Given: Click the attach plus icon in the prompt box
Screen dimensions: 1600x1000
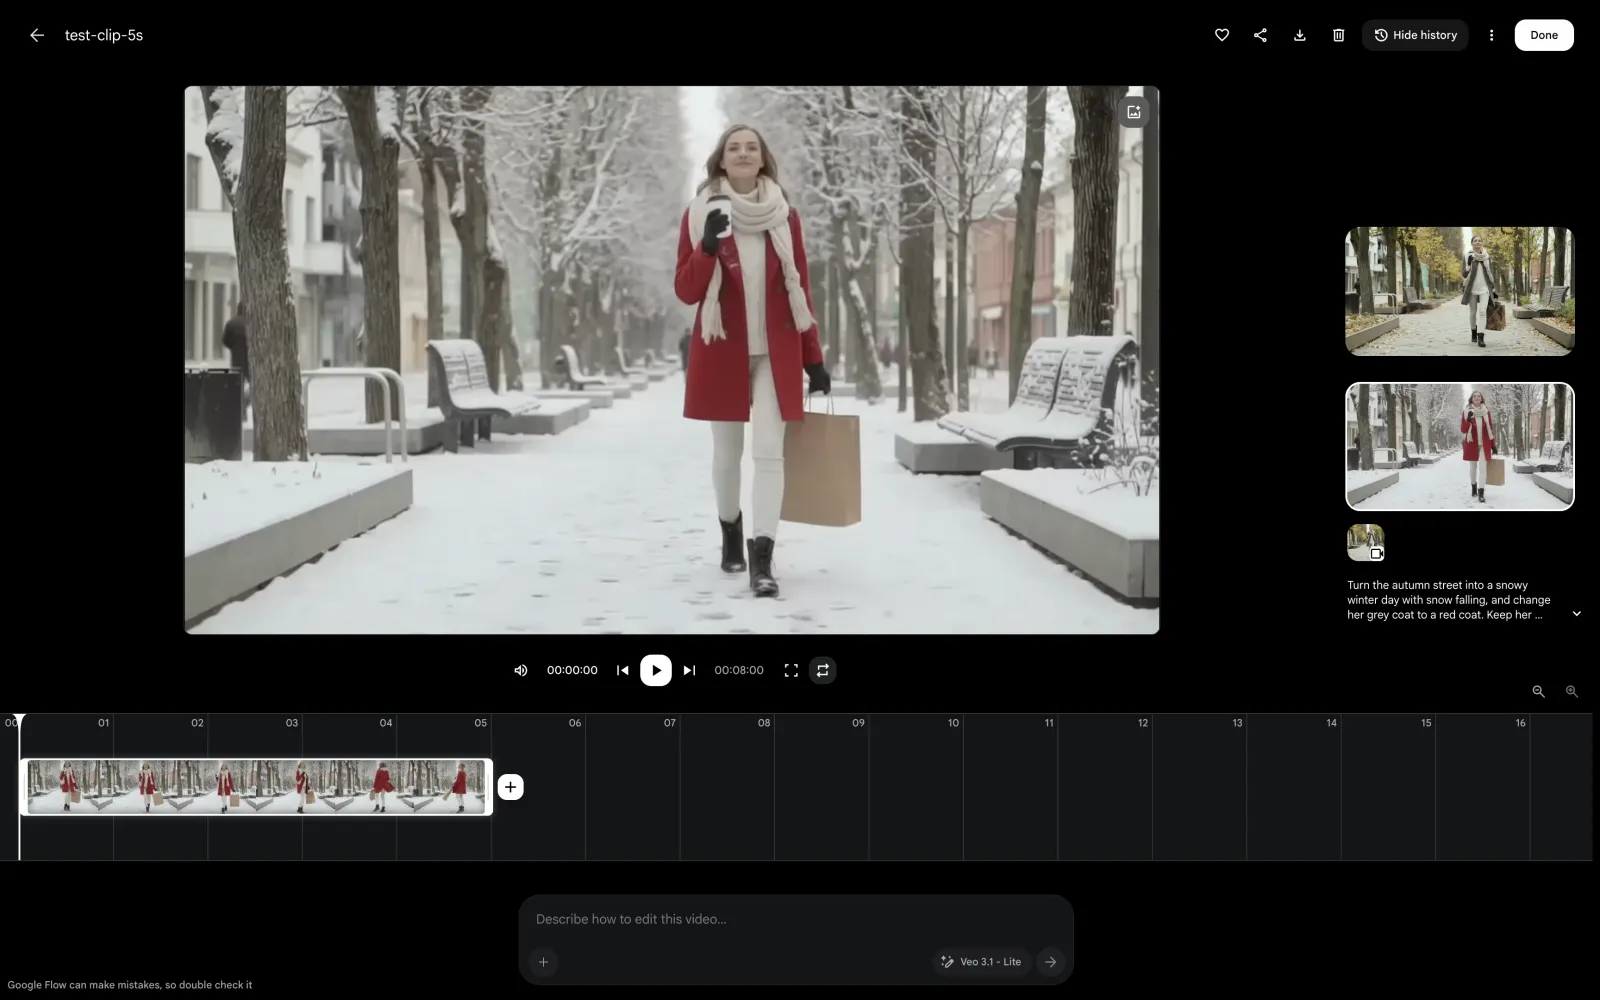Looking at the screenshot, I should click(x=543, y=962).
